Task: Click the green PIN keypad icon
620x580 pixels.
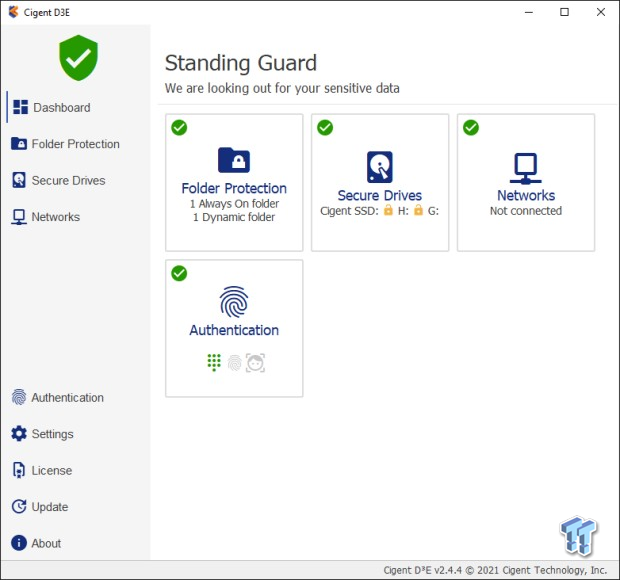Action: pos(214,363)
